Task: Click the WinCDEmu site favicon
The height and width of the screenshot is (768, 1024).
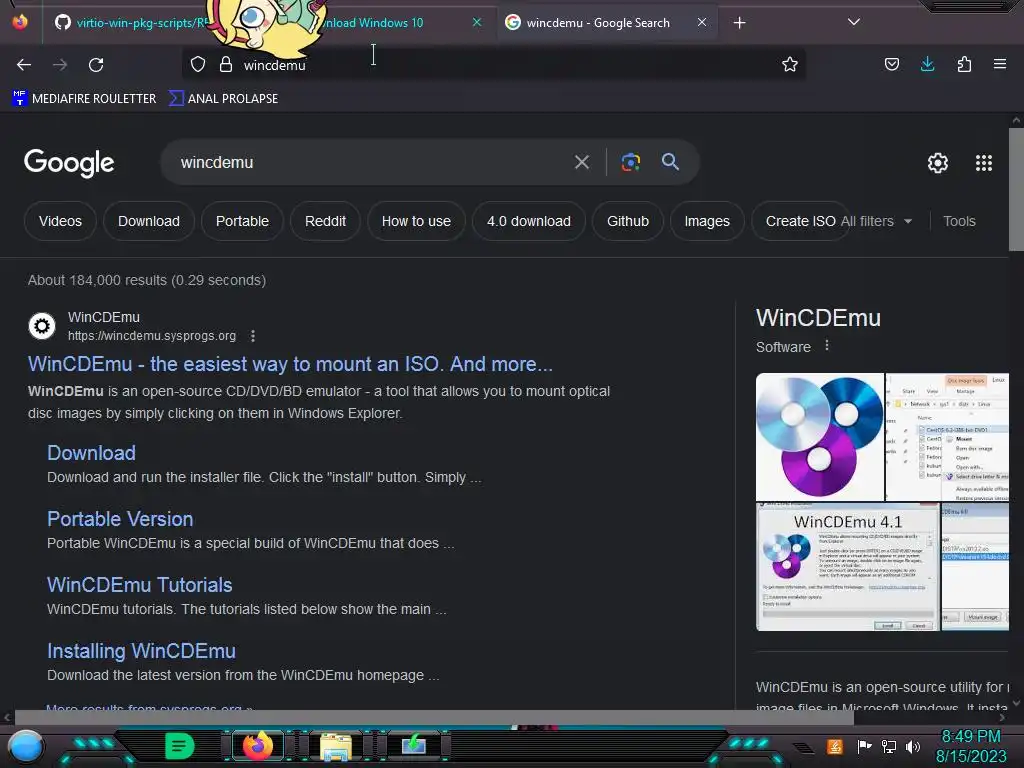Action: click(42, 325)
